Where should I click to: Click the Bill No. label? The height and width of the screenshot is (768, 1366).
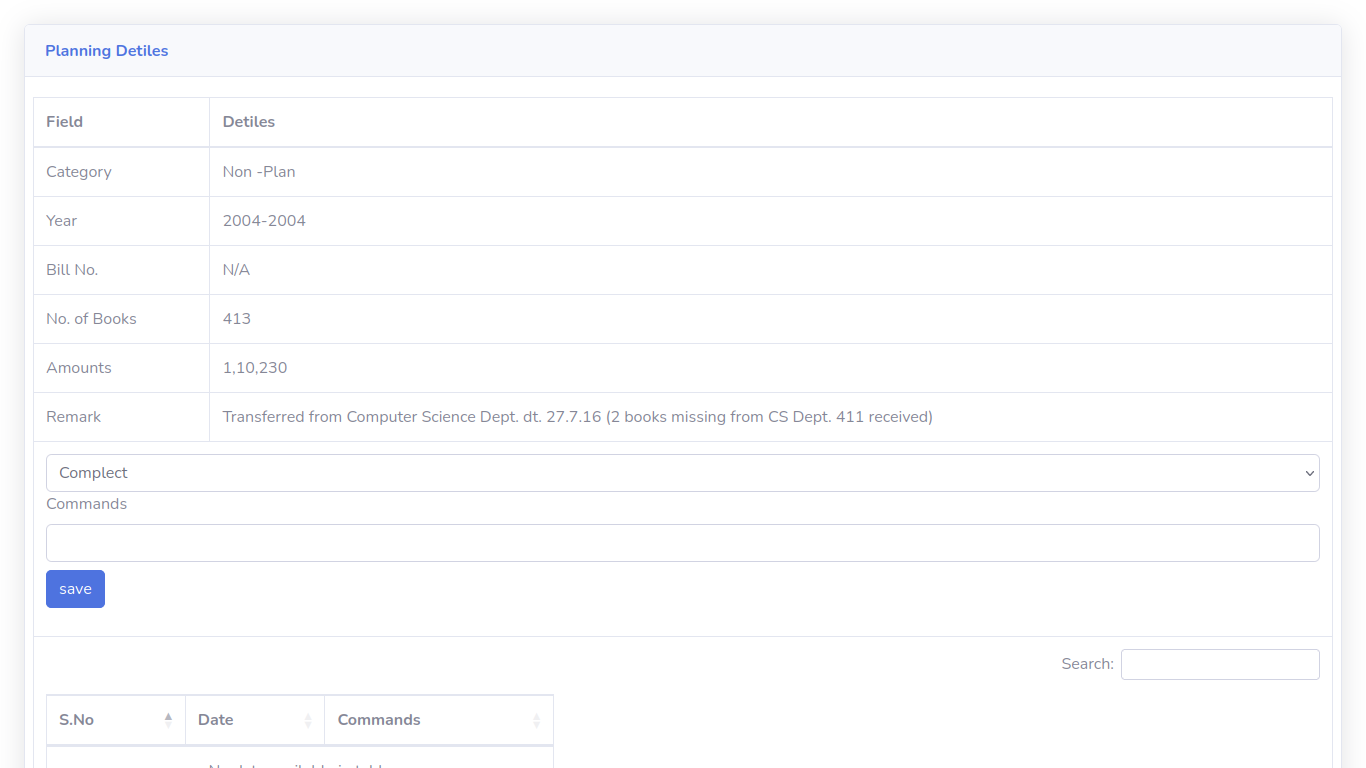pos(72,270)
